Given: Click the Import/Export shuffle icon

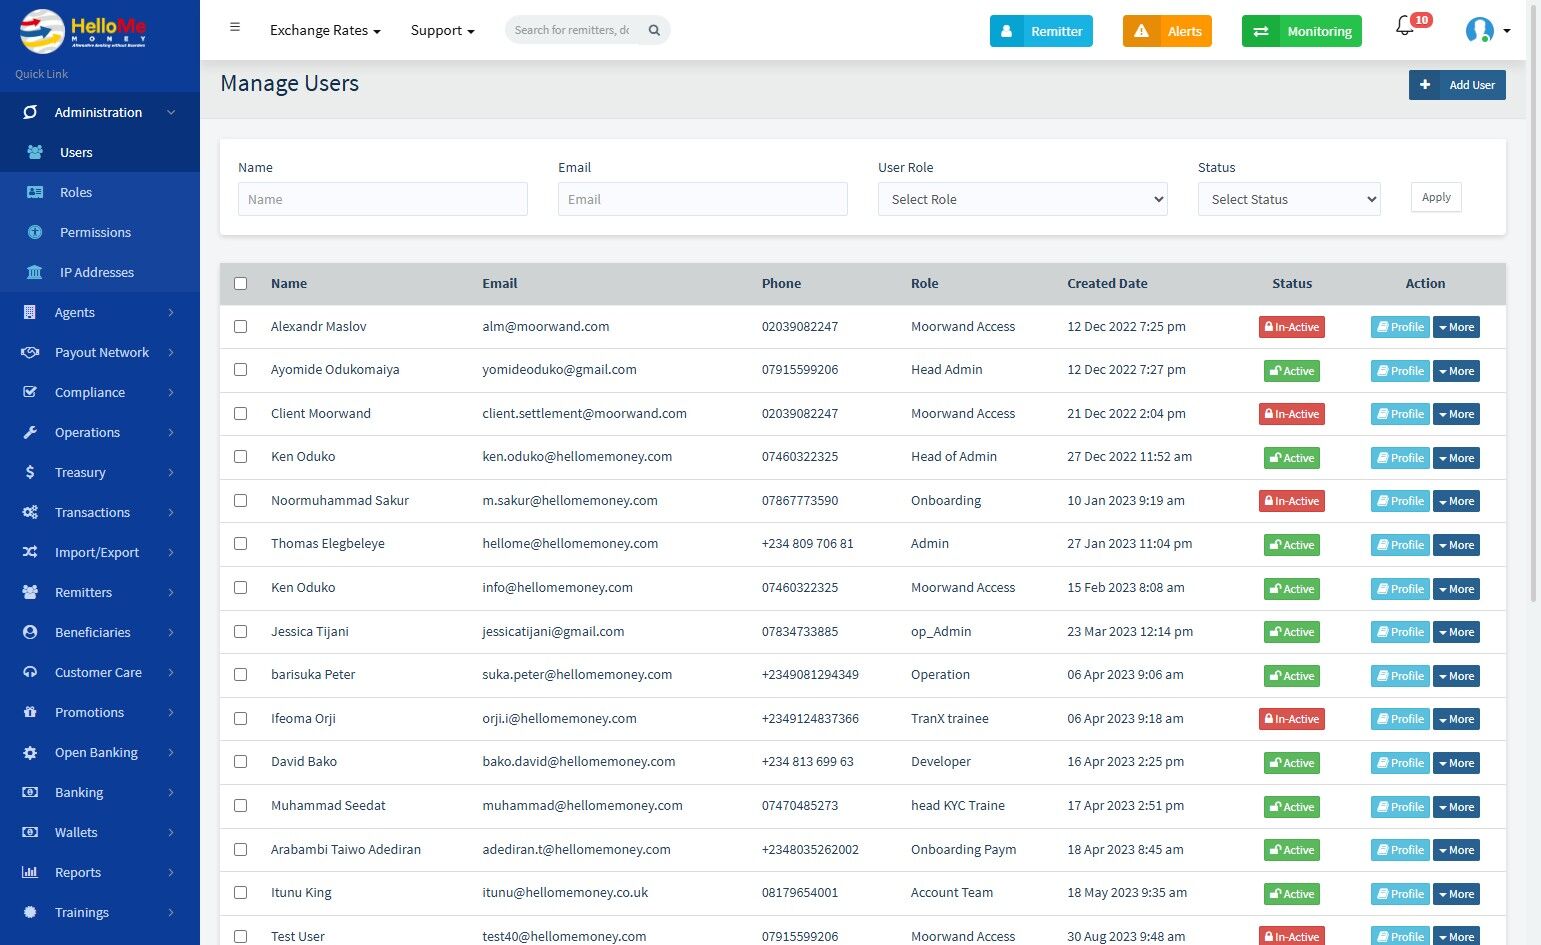Looking at the screenshot, I should (30, 552).
